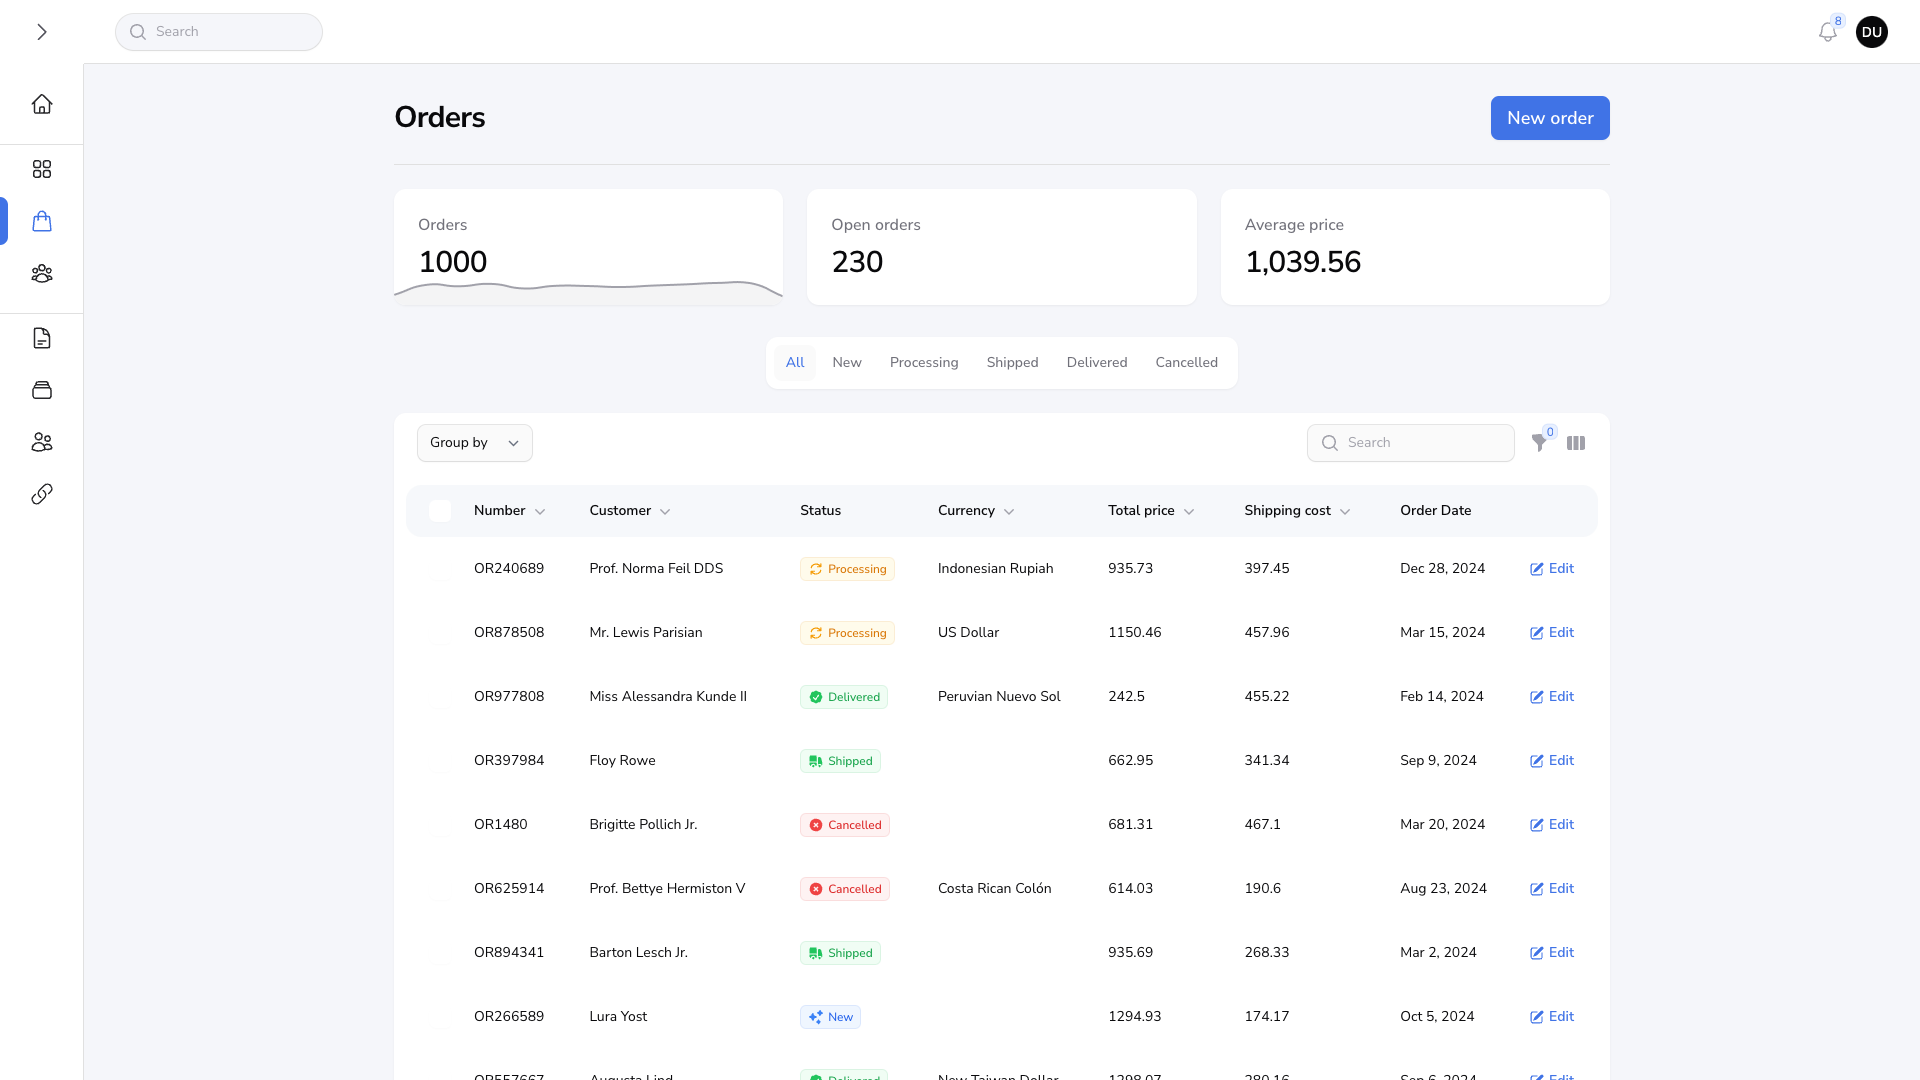
Task: Switch to the Shipped tab
Action: [1012, 363]
